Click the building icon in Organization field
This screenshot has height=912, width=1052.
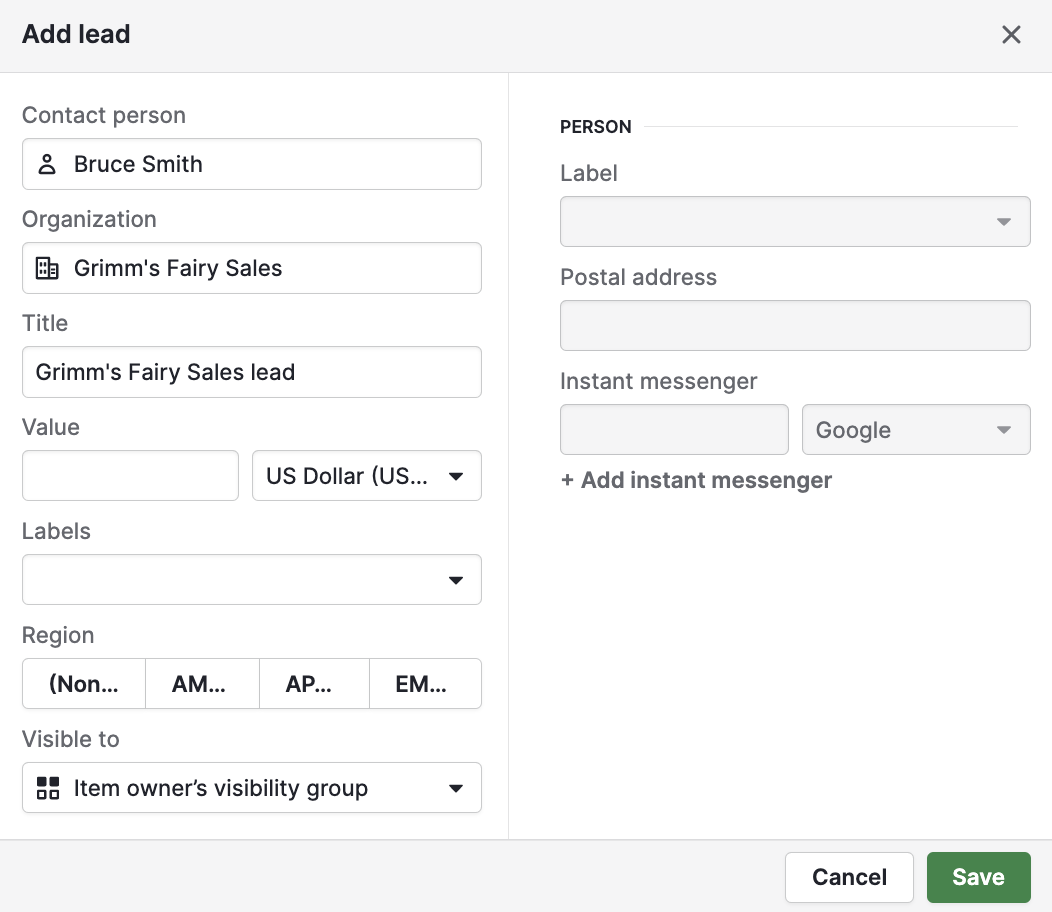click(x=46, y=268)
